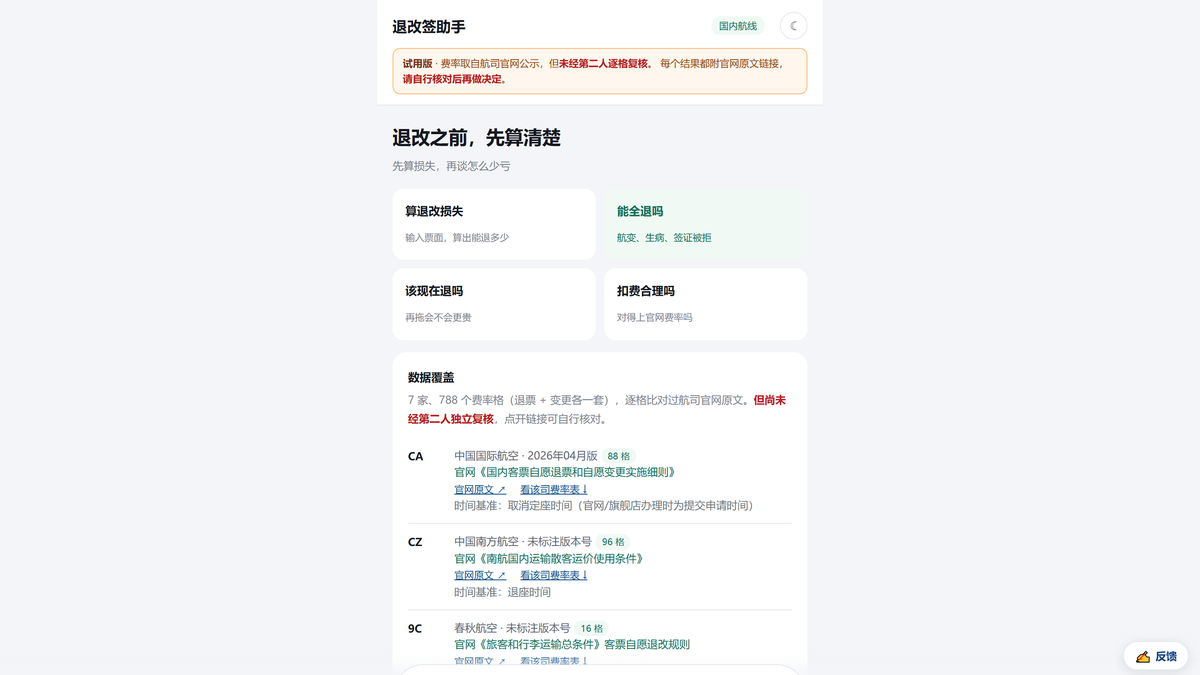Click the 国内航线 badge in the header
Image resolution: width=1200 pixels, height=675 pixels.
738,26
